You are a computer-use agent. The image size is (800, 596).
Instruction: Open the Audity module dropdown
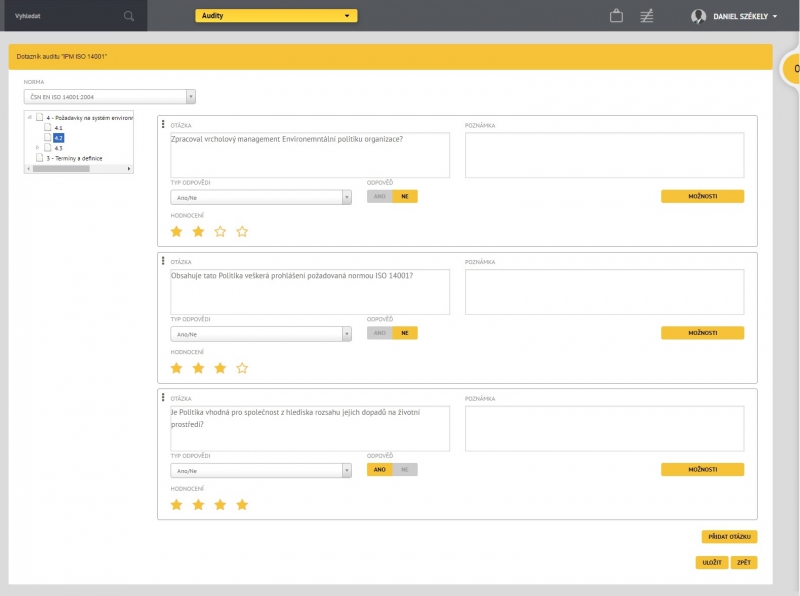[x=276, y=16]
